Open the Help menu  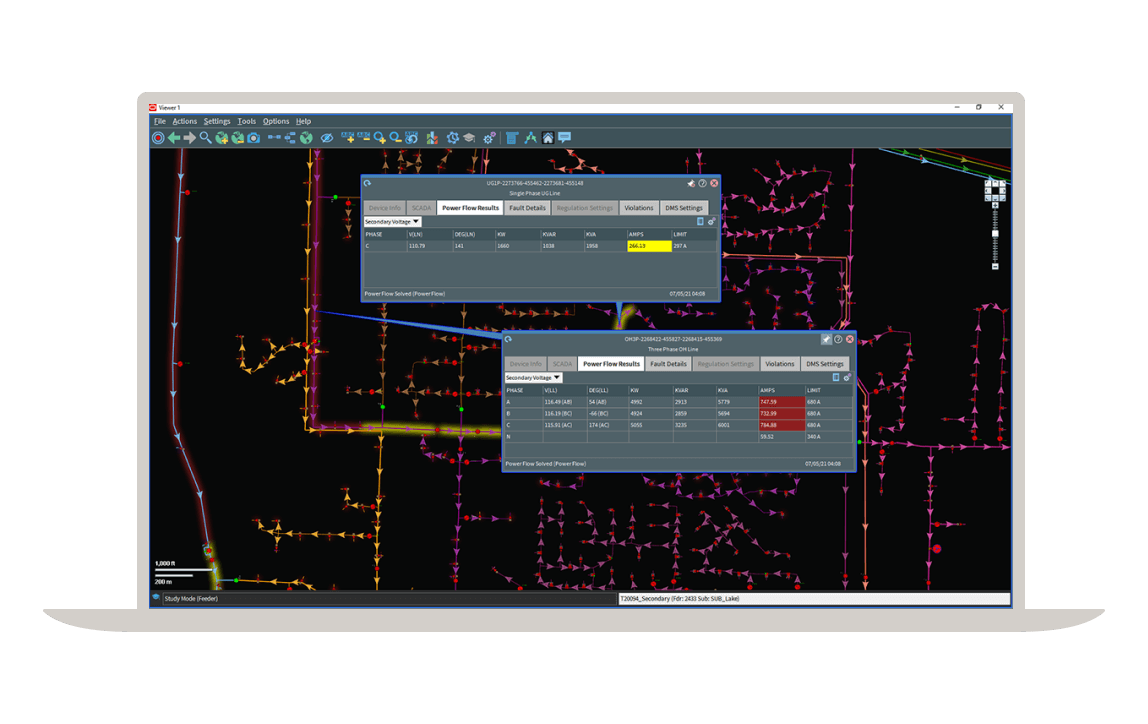click(303, 122)
